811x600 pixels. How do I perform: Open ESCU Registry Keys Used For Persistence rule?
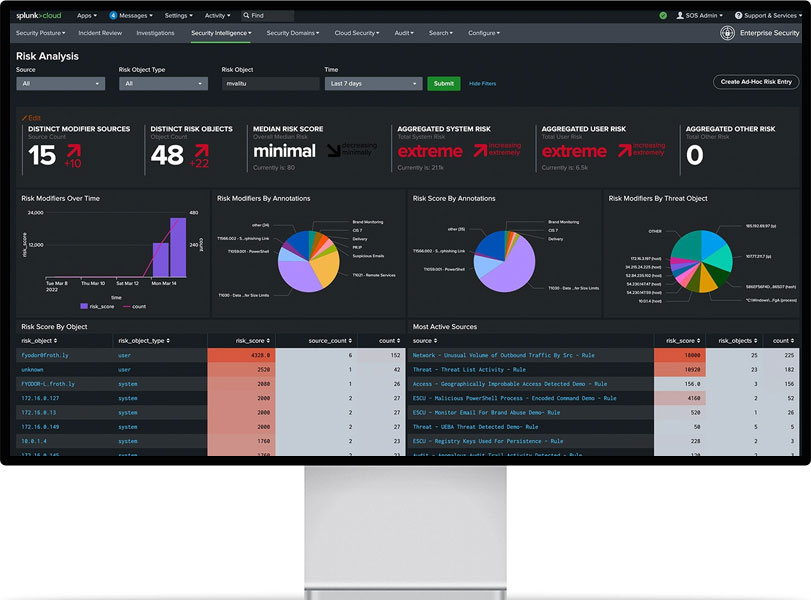(487, 441)
